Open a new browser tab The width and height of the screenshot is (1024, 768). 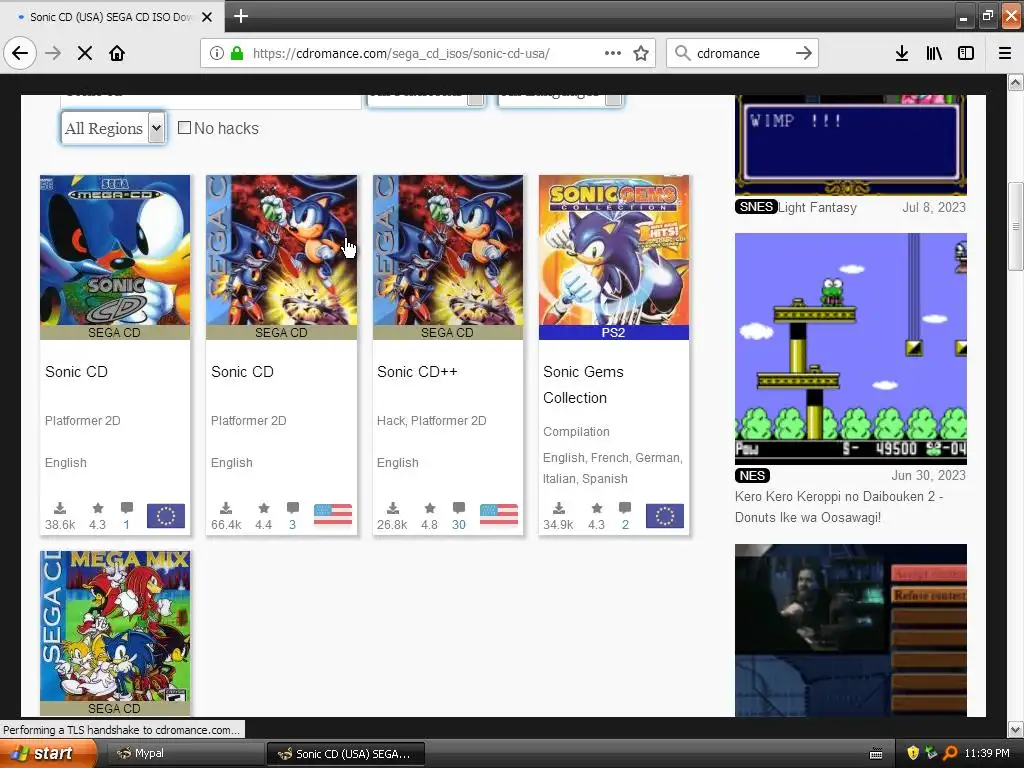(241, 16)
